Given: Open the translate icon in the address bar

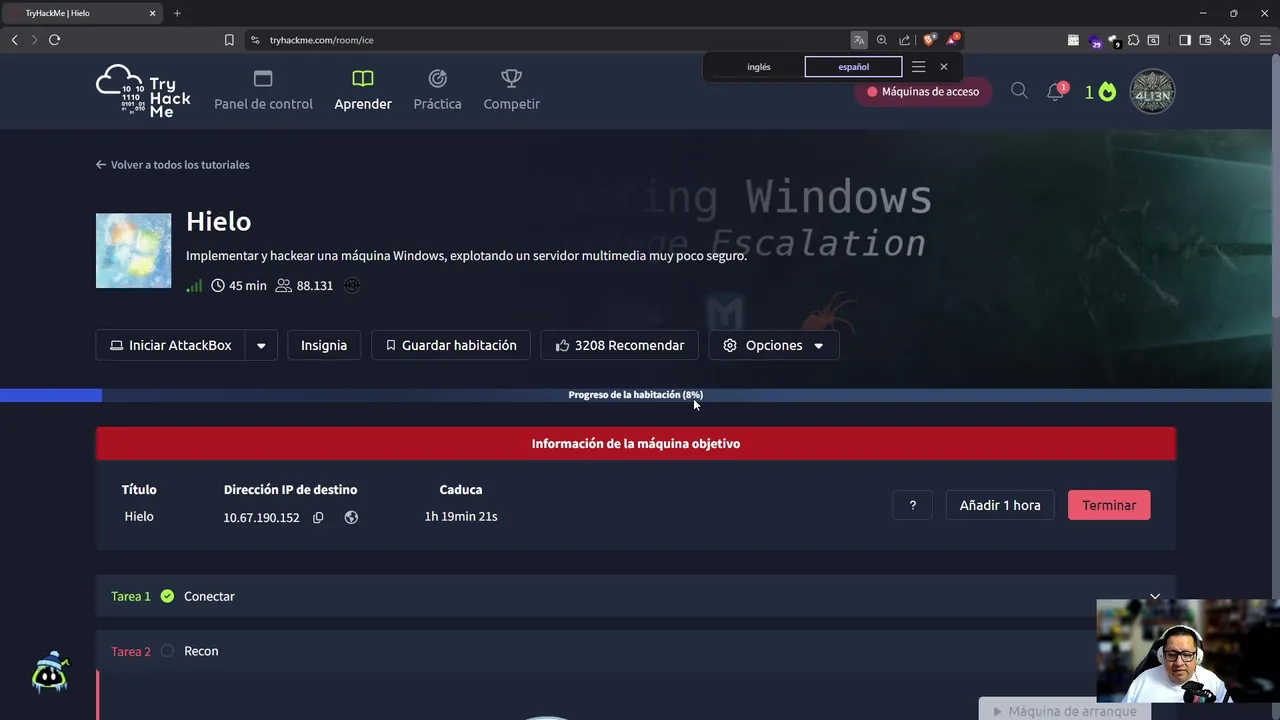Looking at the screenshot, I should pos(859,40).
